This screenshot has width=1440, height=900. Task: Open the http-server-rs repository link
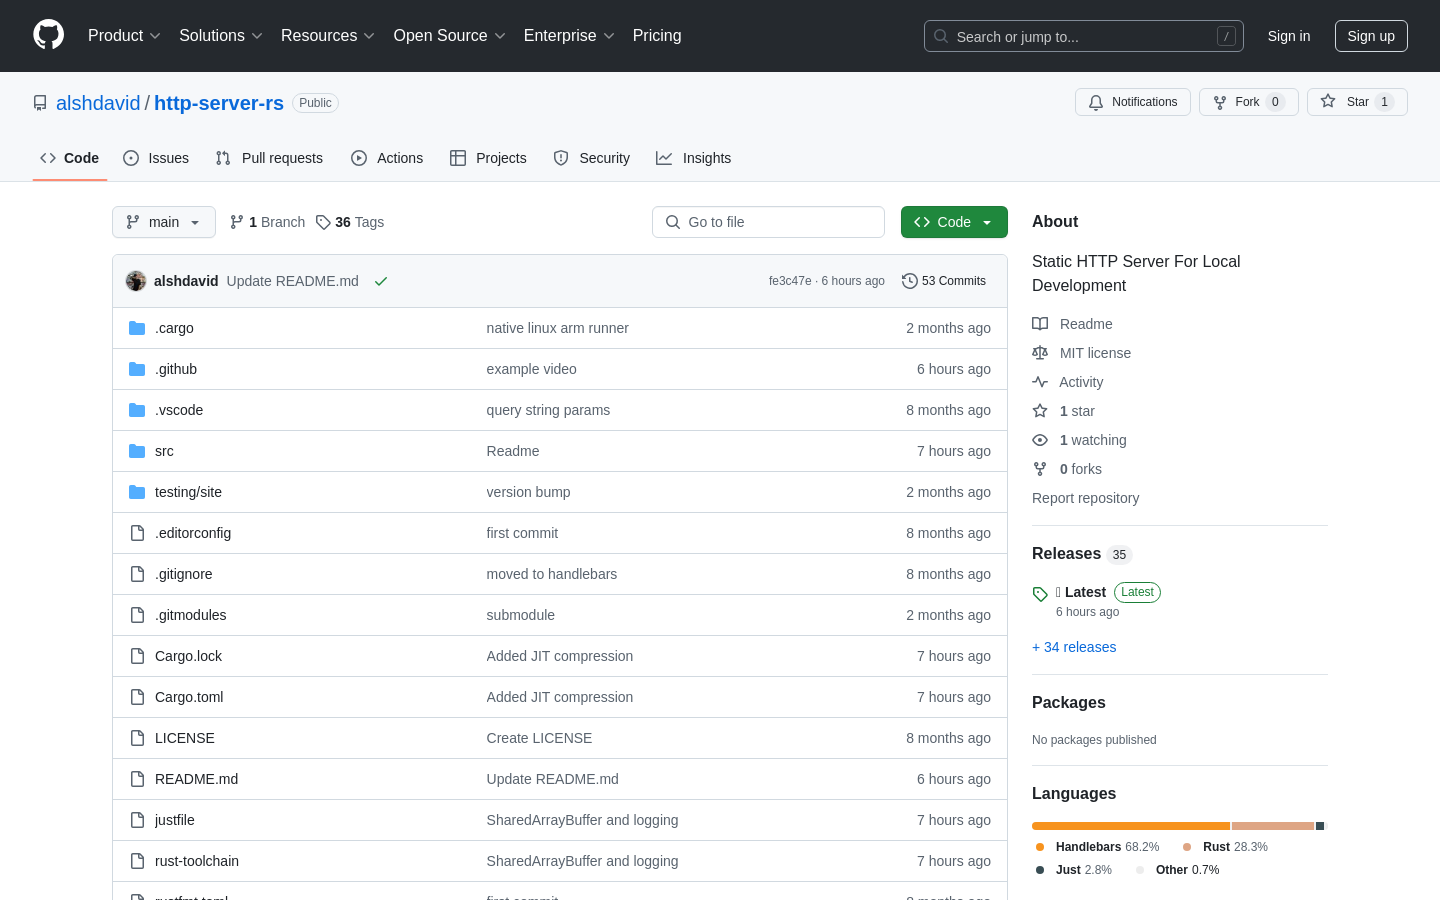[219, 103]
